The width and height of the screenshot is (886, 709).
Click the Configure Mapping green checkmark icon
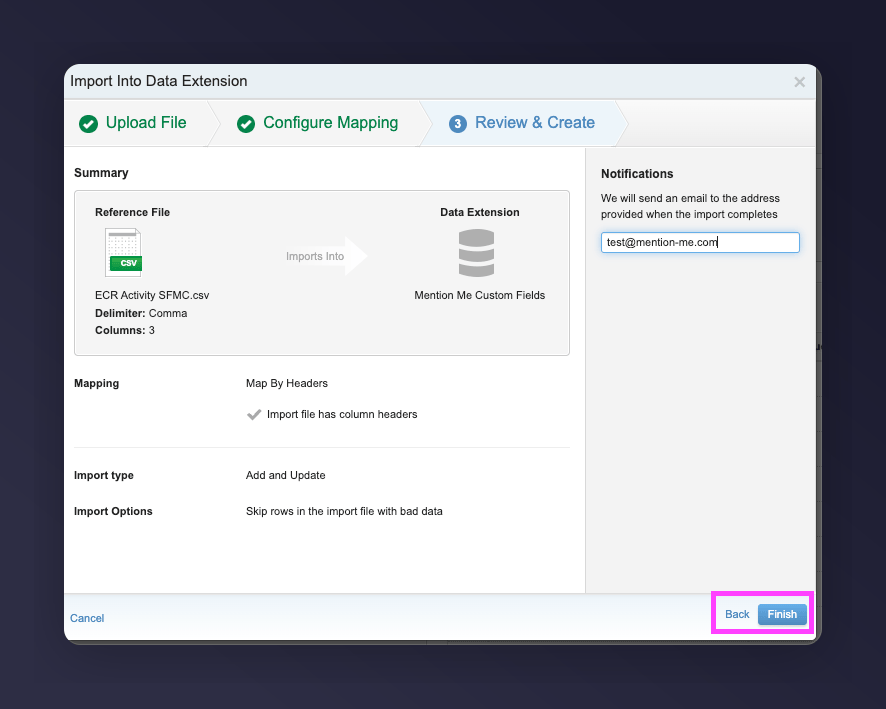246,124
